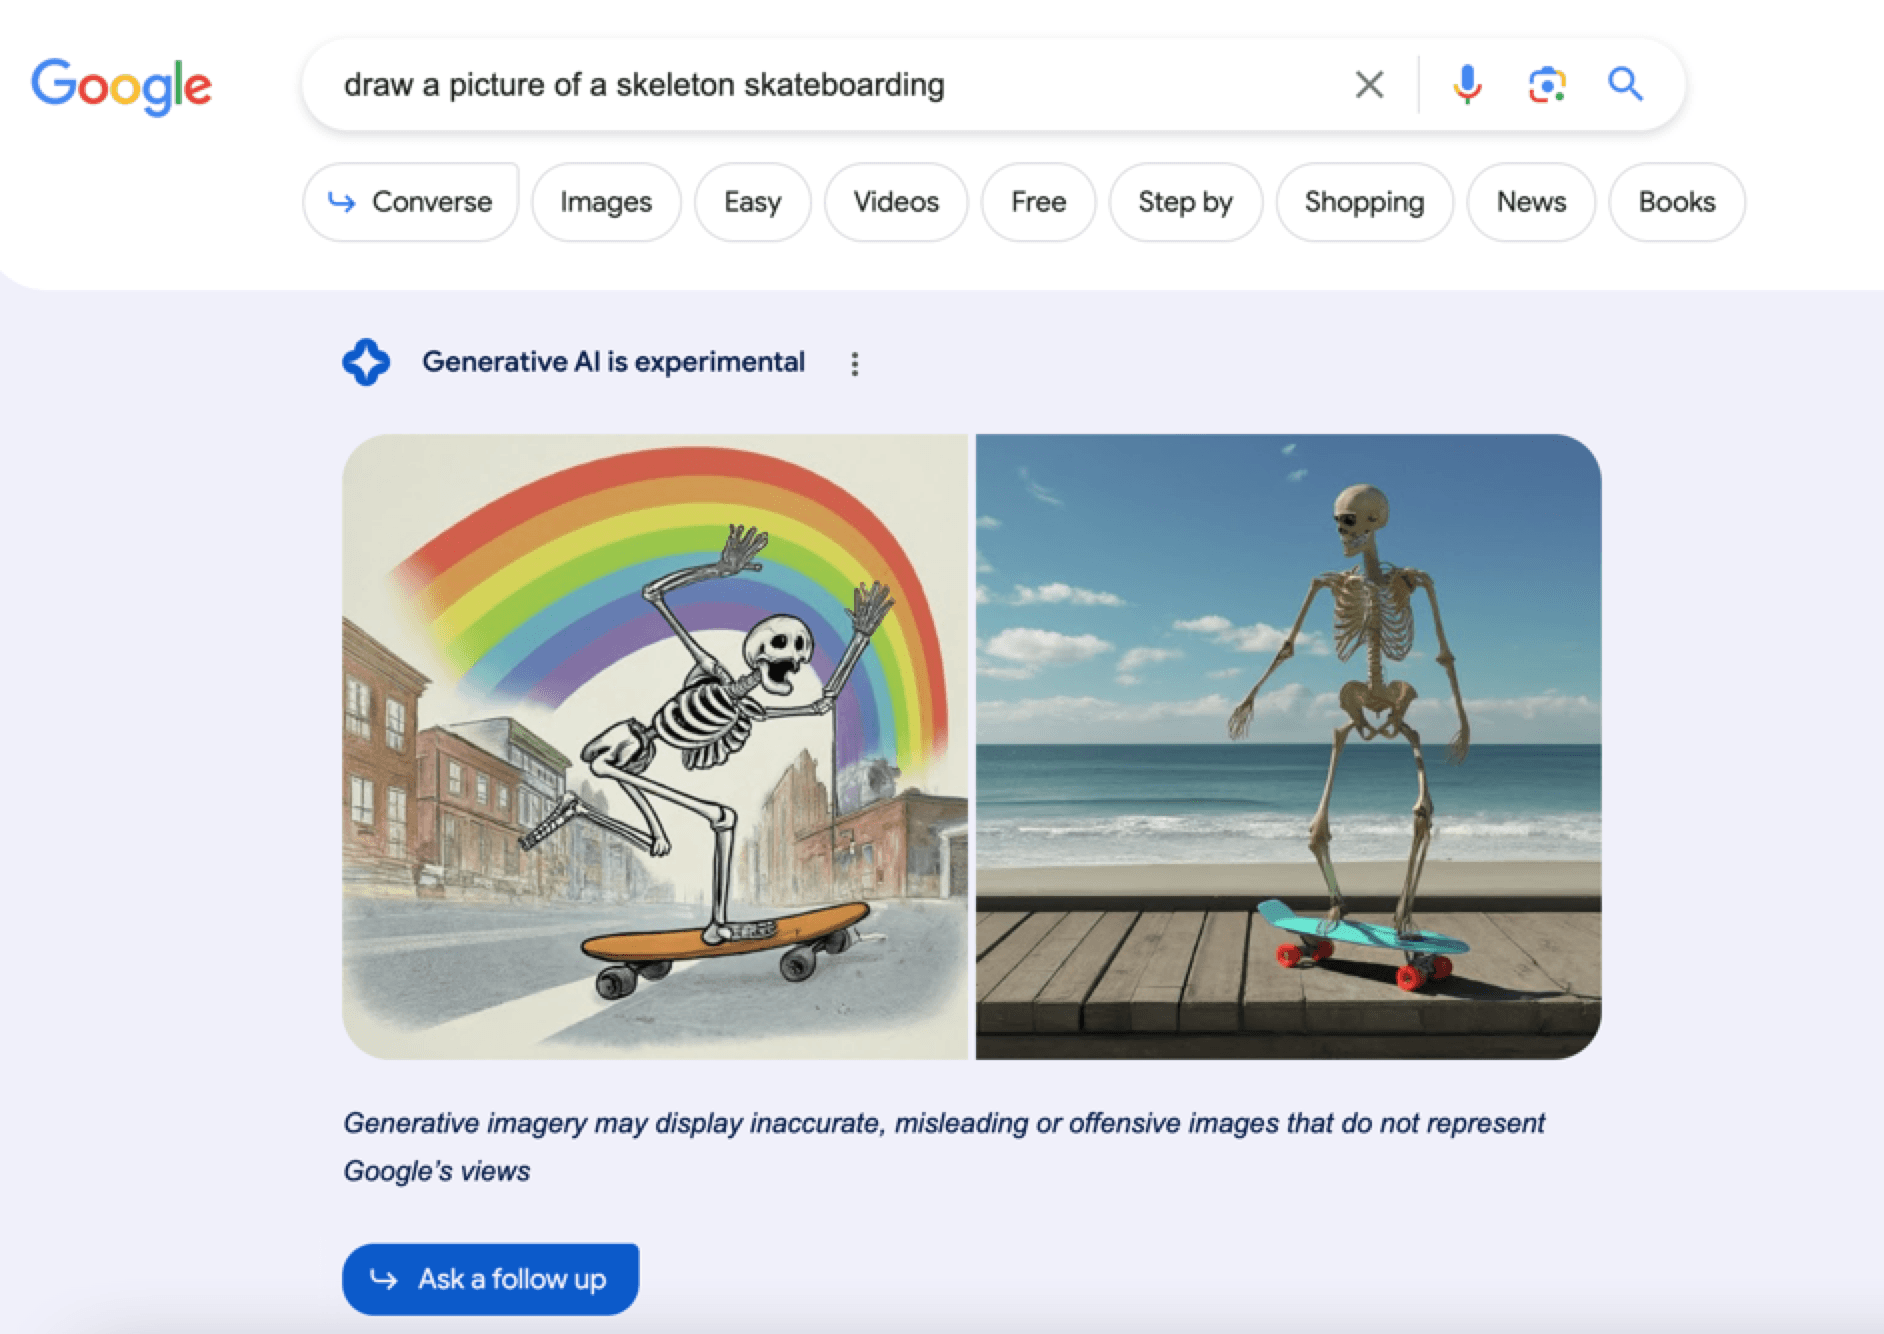1884x1334 pixels.
Task: Click the Easy filter chip
Action: [752, 202]
